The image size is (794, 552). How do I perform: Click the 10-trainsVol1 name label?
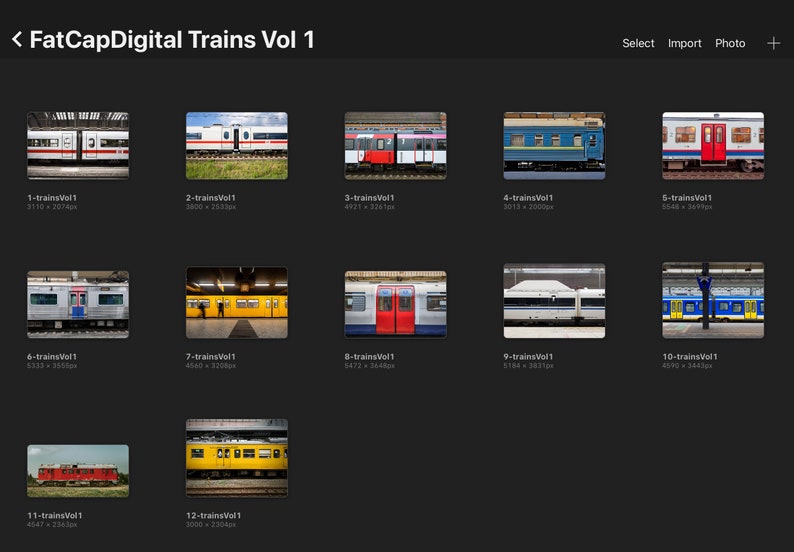click(690, 357)
